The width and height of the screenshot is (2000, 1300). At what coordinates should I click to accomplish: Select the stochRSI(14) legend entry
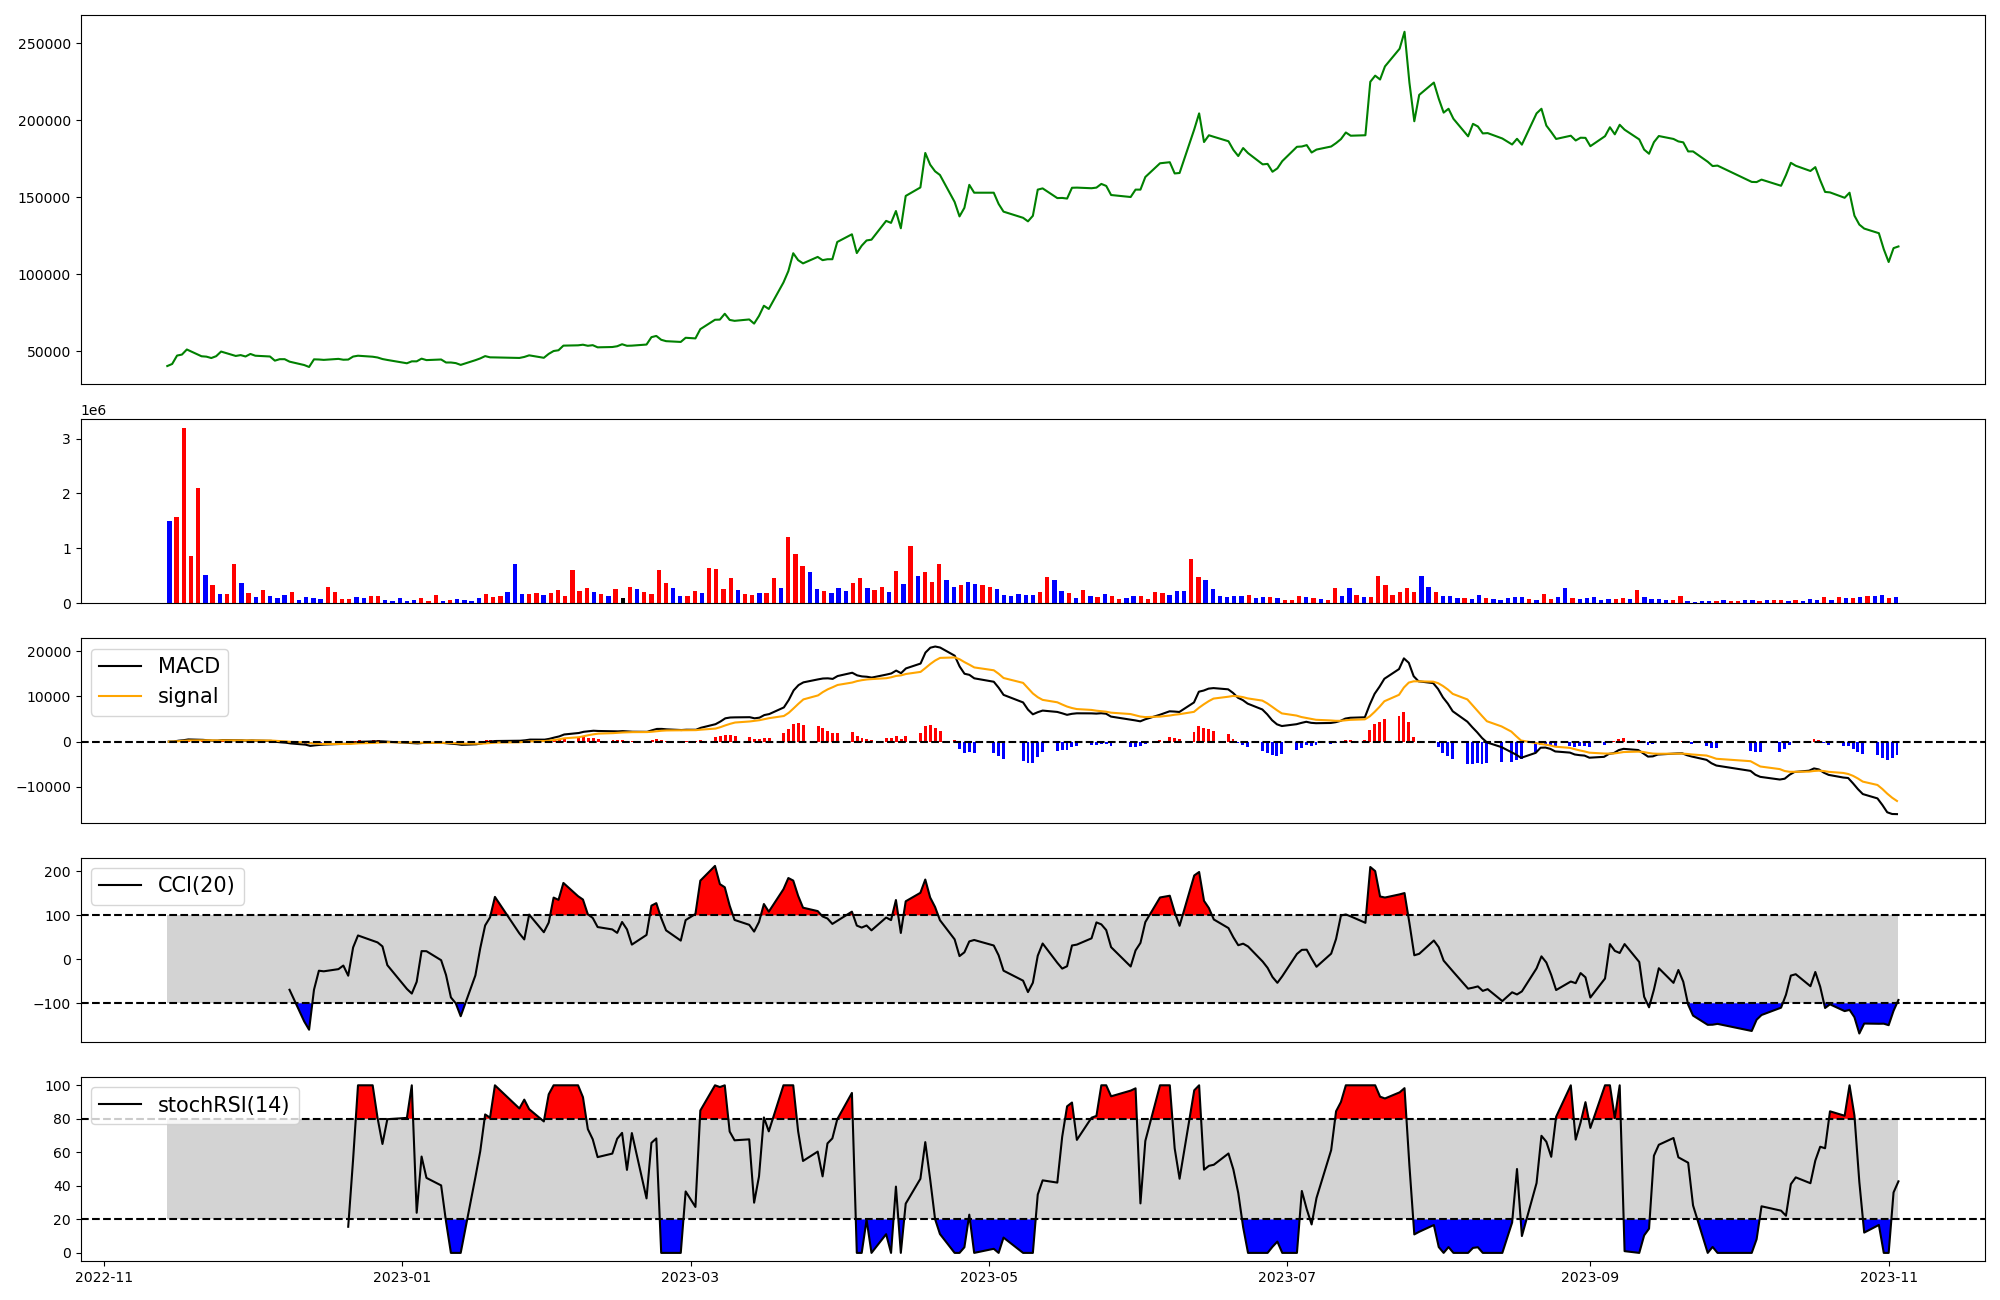(x=223, y=1105)
